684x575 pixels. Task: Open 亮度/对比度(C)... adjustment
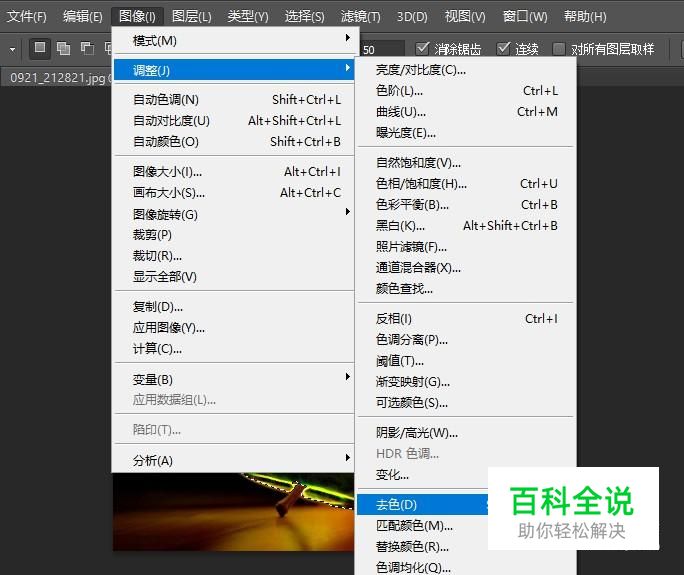click(x=465, y=70)
